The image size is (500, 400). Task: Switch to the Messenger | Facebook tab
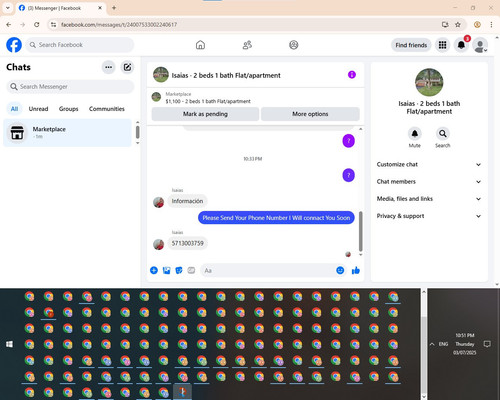(x=61, y=8)
